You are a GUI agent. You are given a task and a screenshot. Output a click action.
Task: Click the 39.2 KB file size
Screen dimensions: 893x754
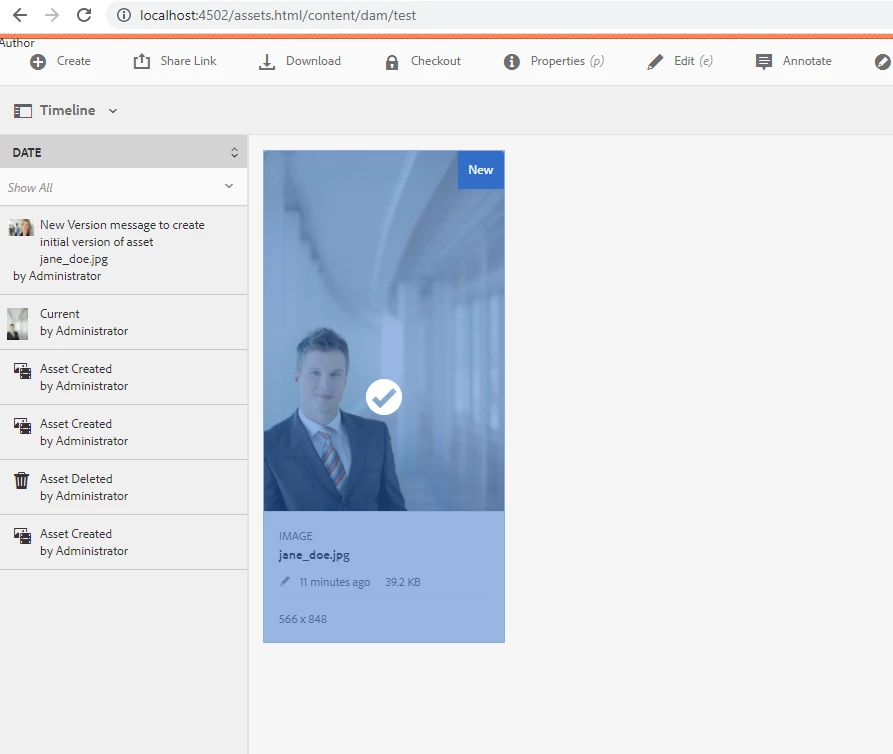coord(403,582)
